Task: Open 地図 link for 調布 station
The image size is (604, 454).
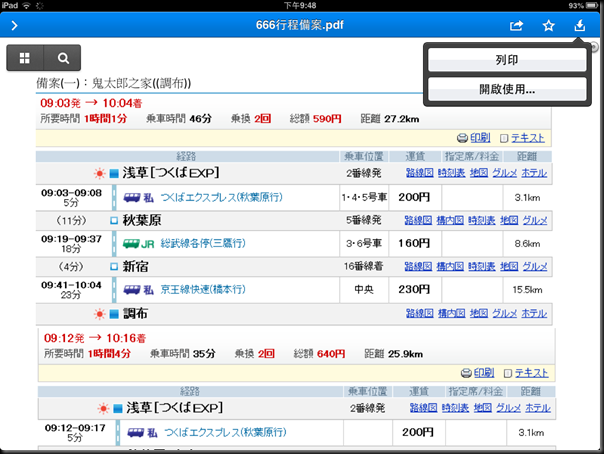Action: click(479, 313)
